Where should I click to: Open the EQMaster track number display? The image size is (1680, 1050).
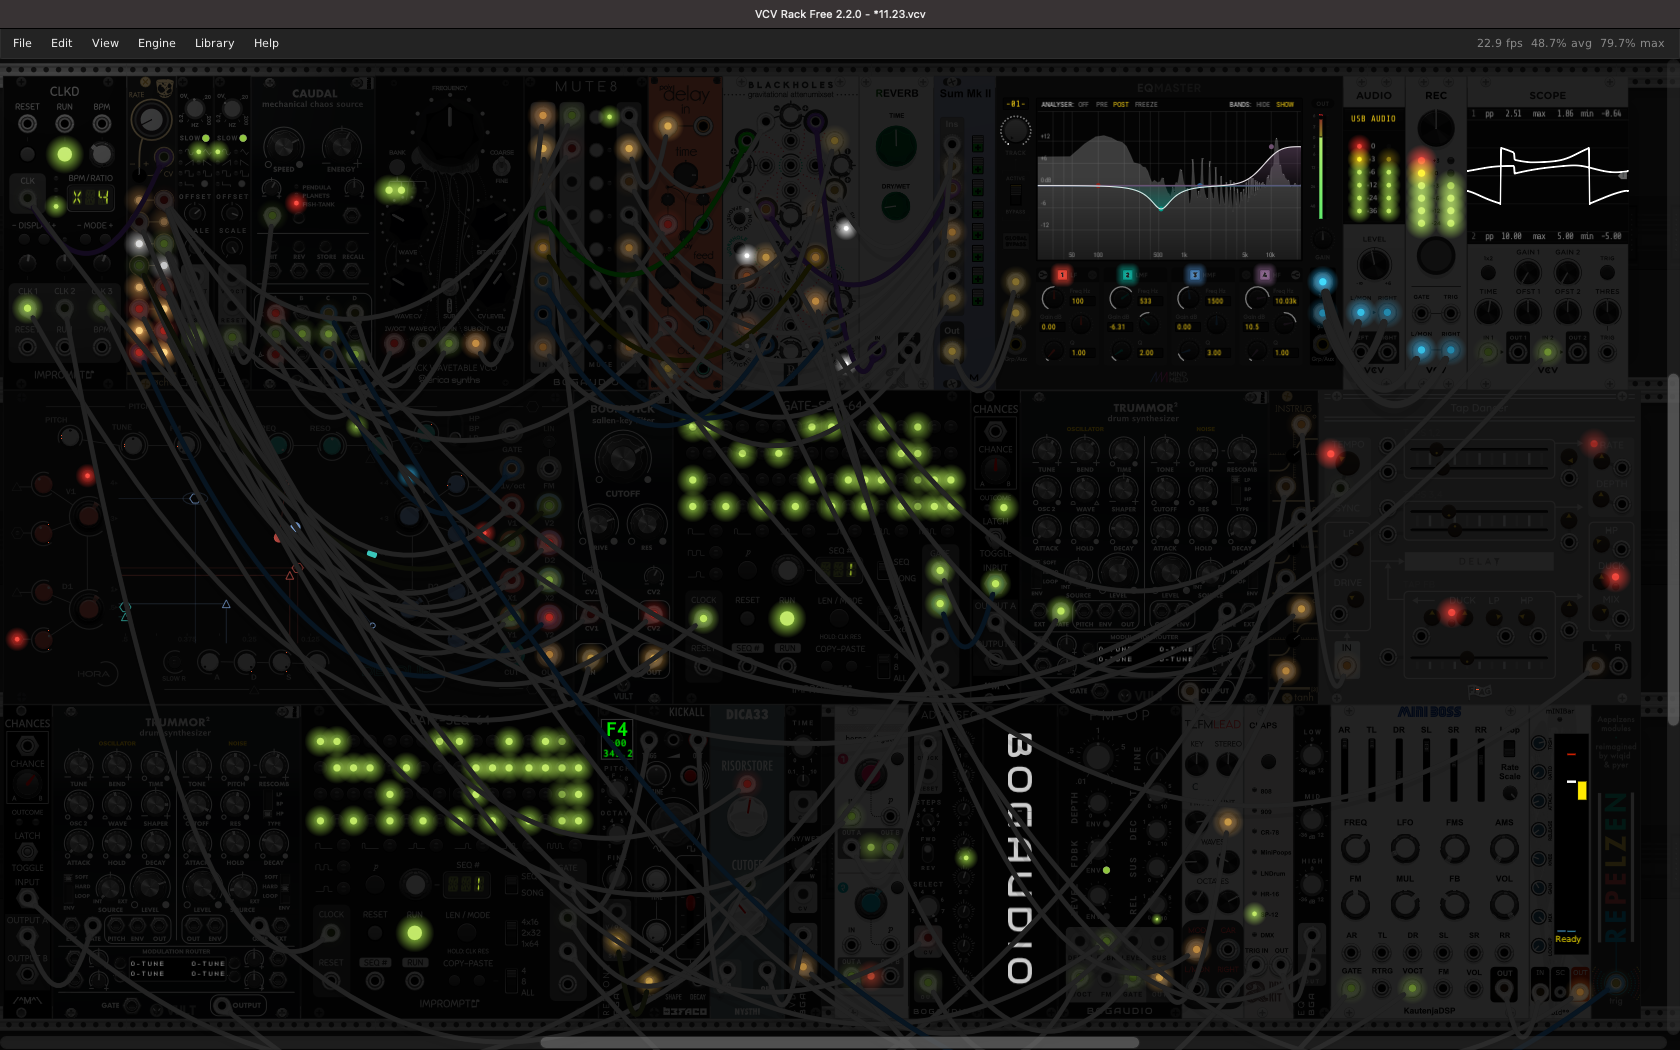1015,104
